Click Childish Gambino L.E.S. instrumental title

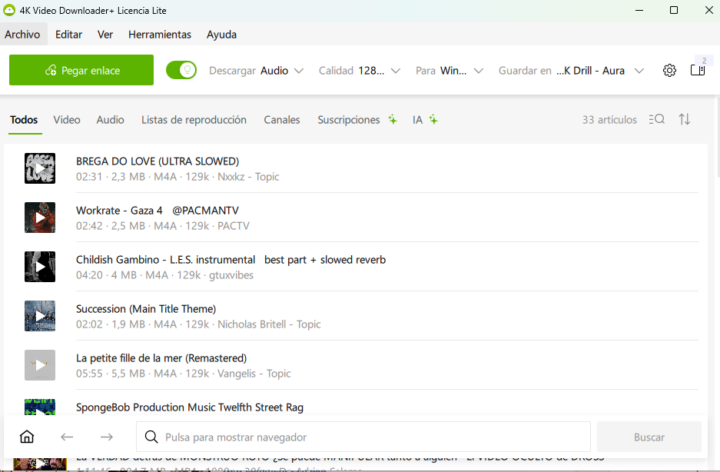(231, 260)
